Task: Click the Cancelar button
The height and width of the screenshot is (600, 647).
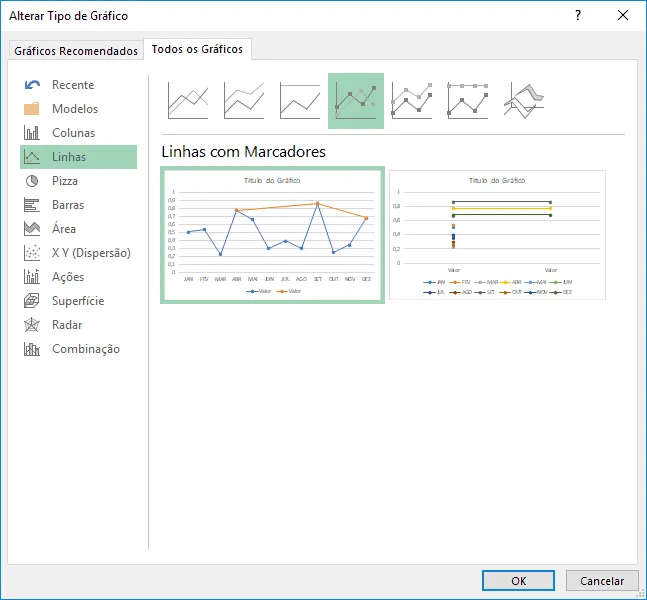Action: [x=602, y=581]
